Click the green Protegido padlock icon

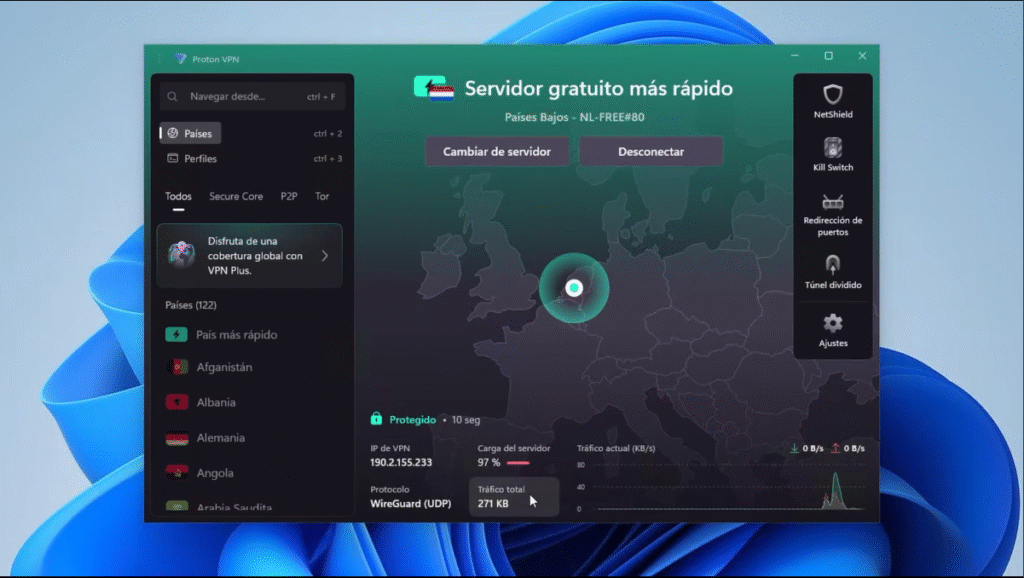pyautogui.click(x=376, y=419)
